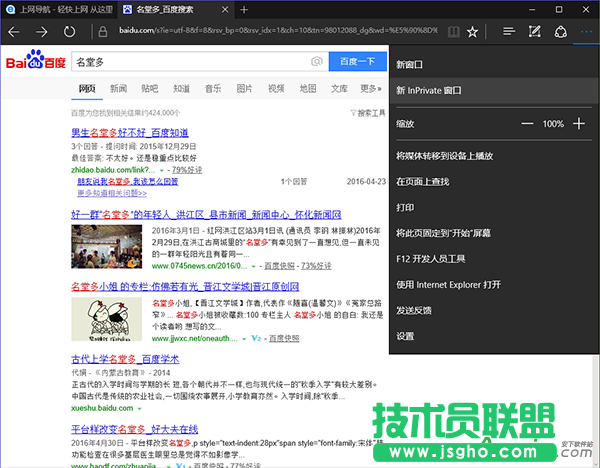Click the 73%好评 rating link
This screenshot has height=468, width=600.
(316, 266)
